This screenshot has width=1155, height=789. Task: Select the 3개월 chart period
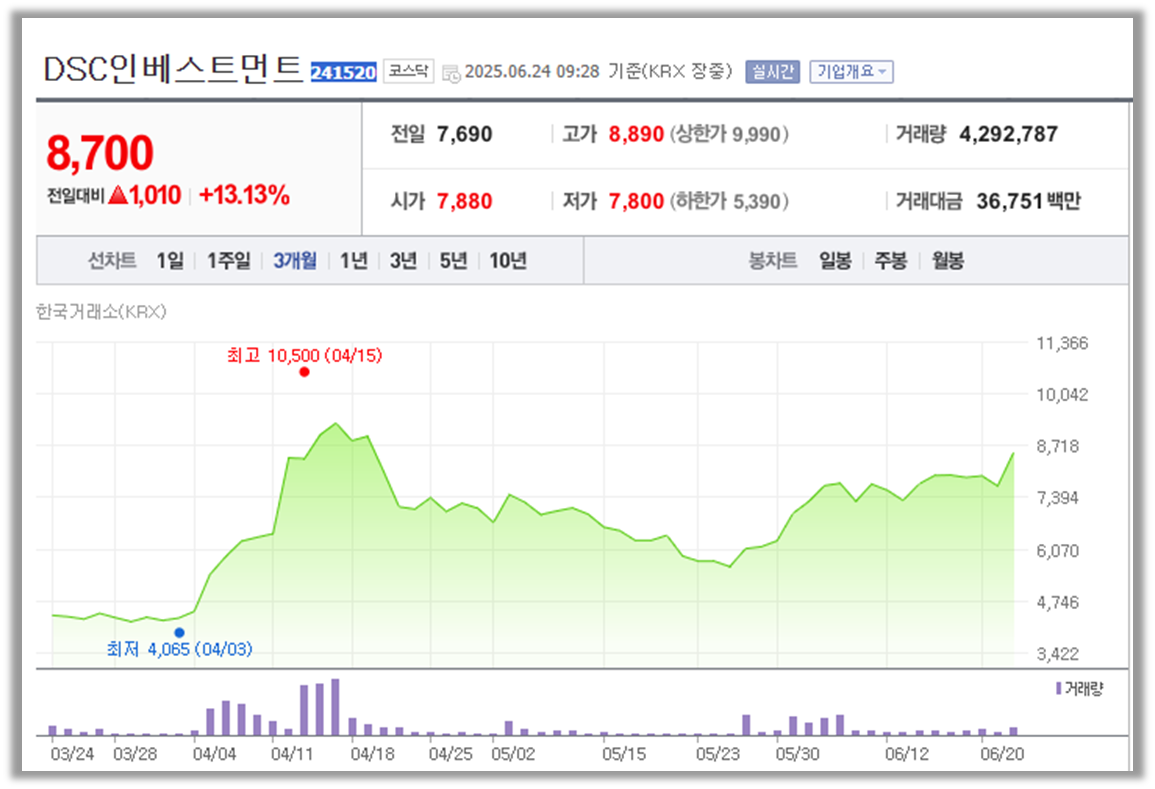point(295,261)
